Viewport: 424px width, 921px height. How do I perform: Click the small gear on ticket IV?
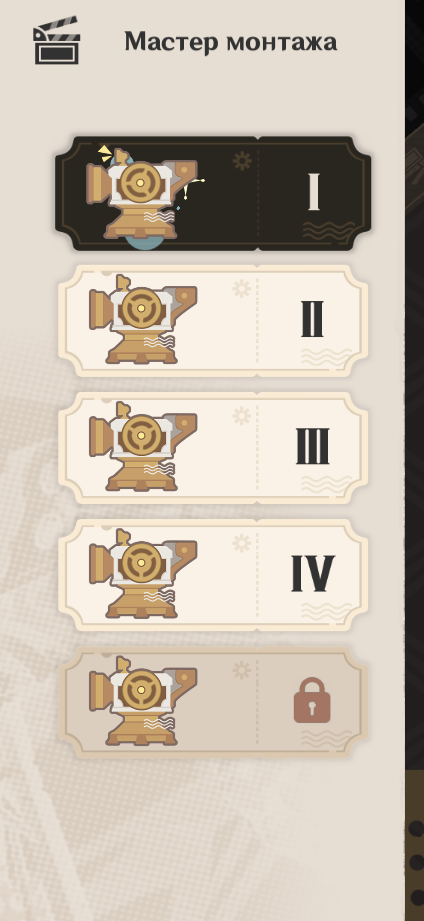tap(241, 543)
